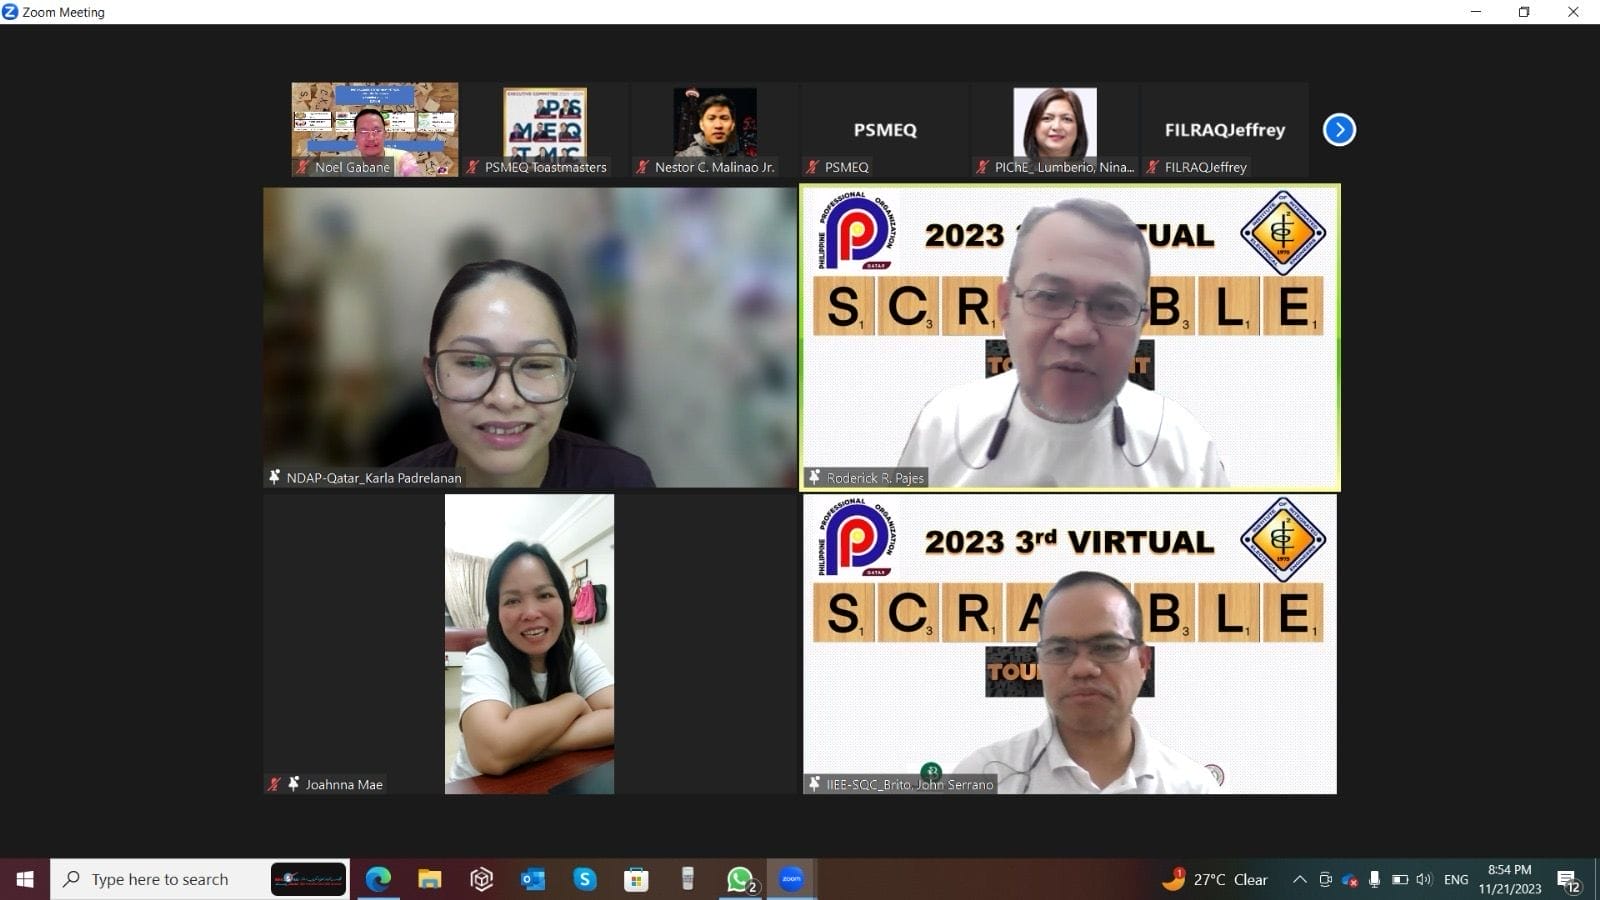
Task: Click Meet Now camera tray icon
Action: [1325, 879]
